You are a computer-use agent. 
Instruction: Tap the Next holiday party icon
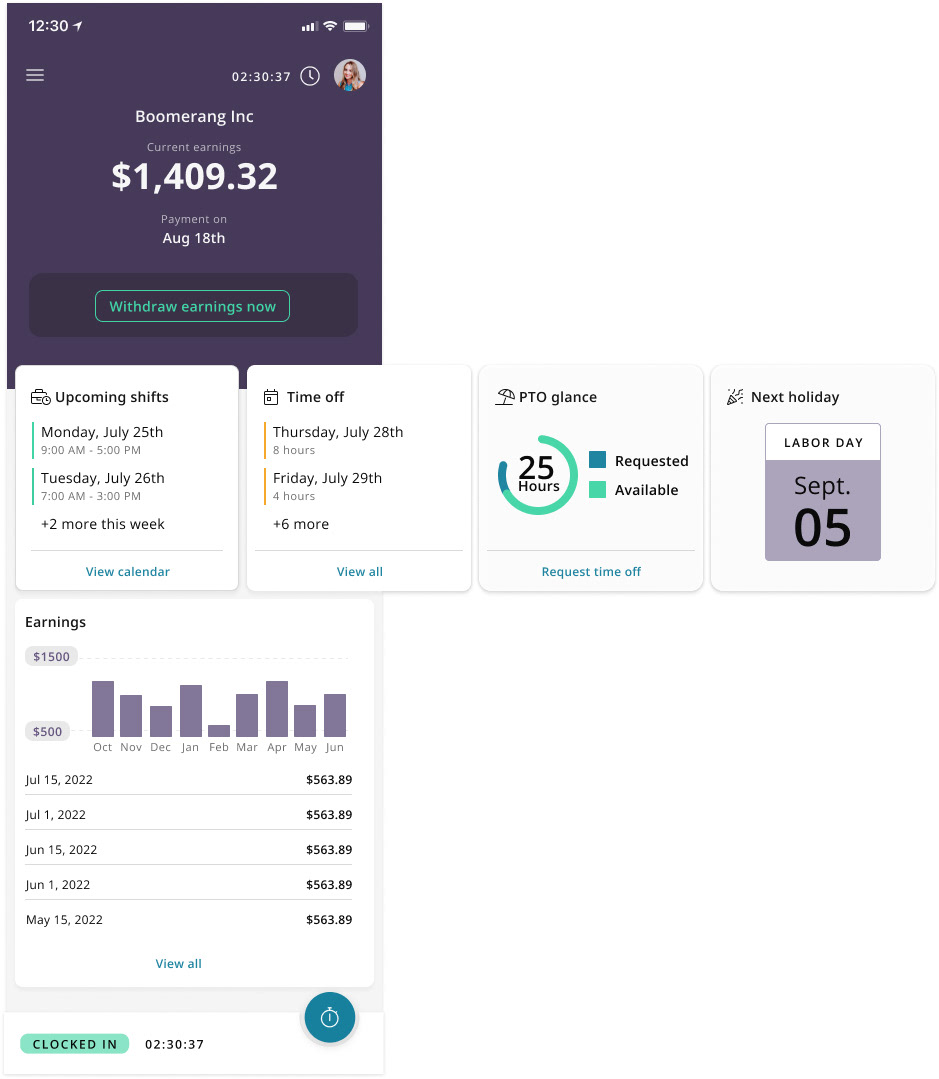(735, 397)
